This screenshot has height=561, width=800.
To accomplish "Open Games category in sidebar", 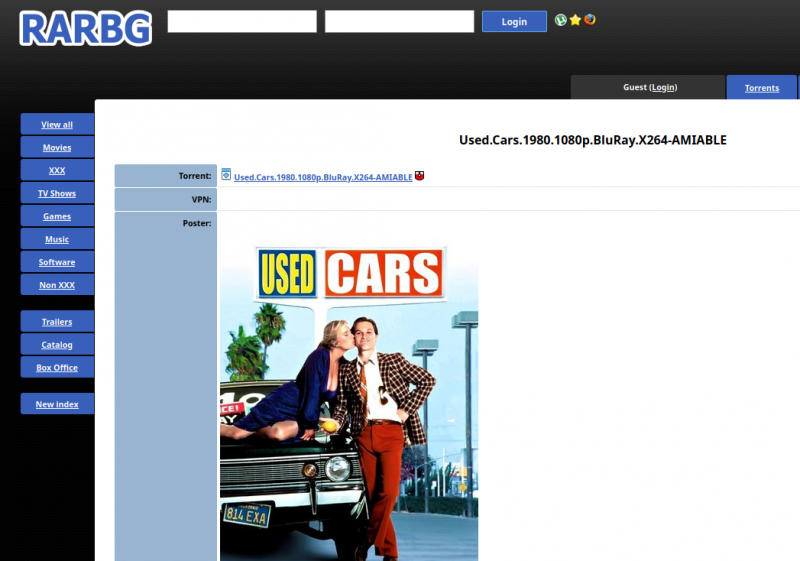I will [57, 216].
